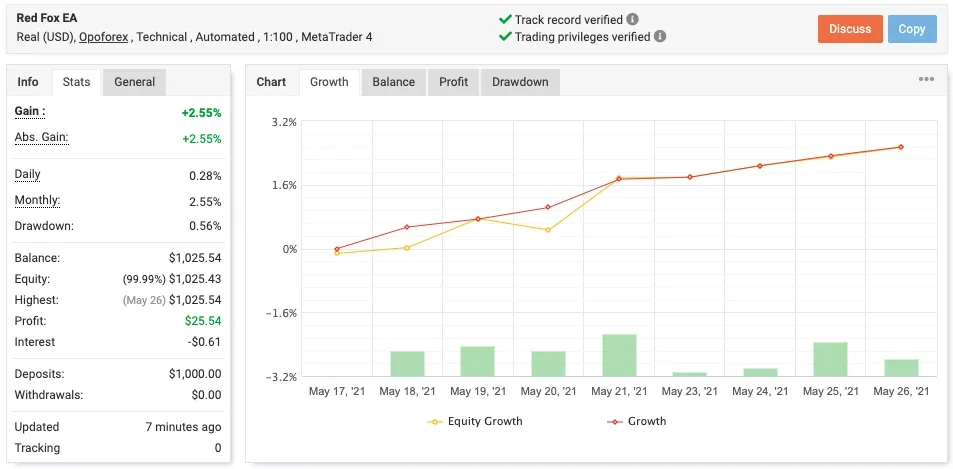Click the Track record verified checkmark icon
The height and width of the screenshot is (469, 953).
[505, 19]
